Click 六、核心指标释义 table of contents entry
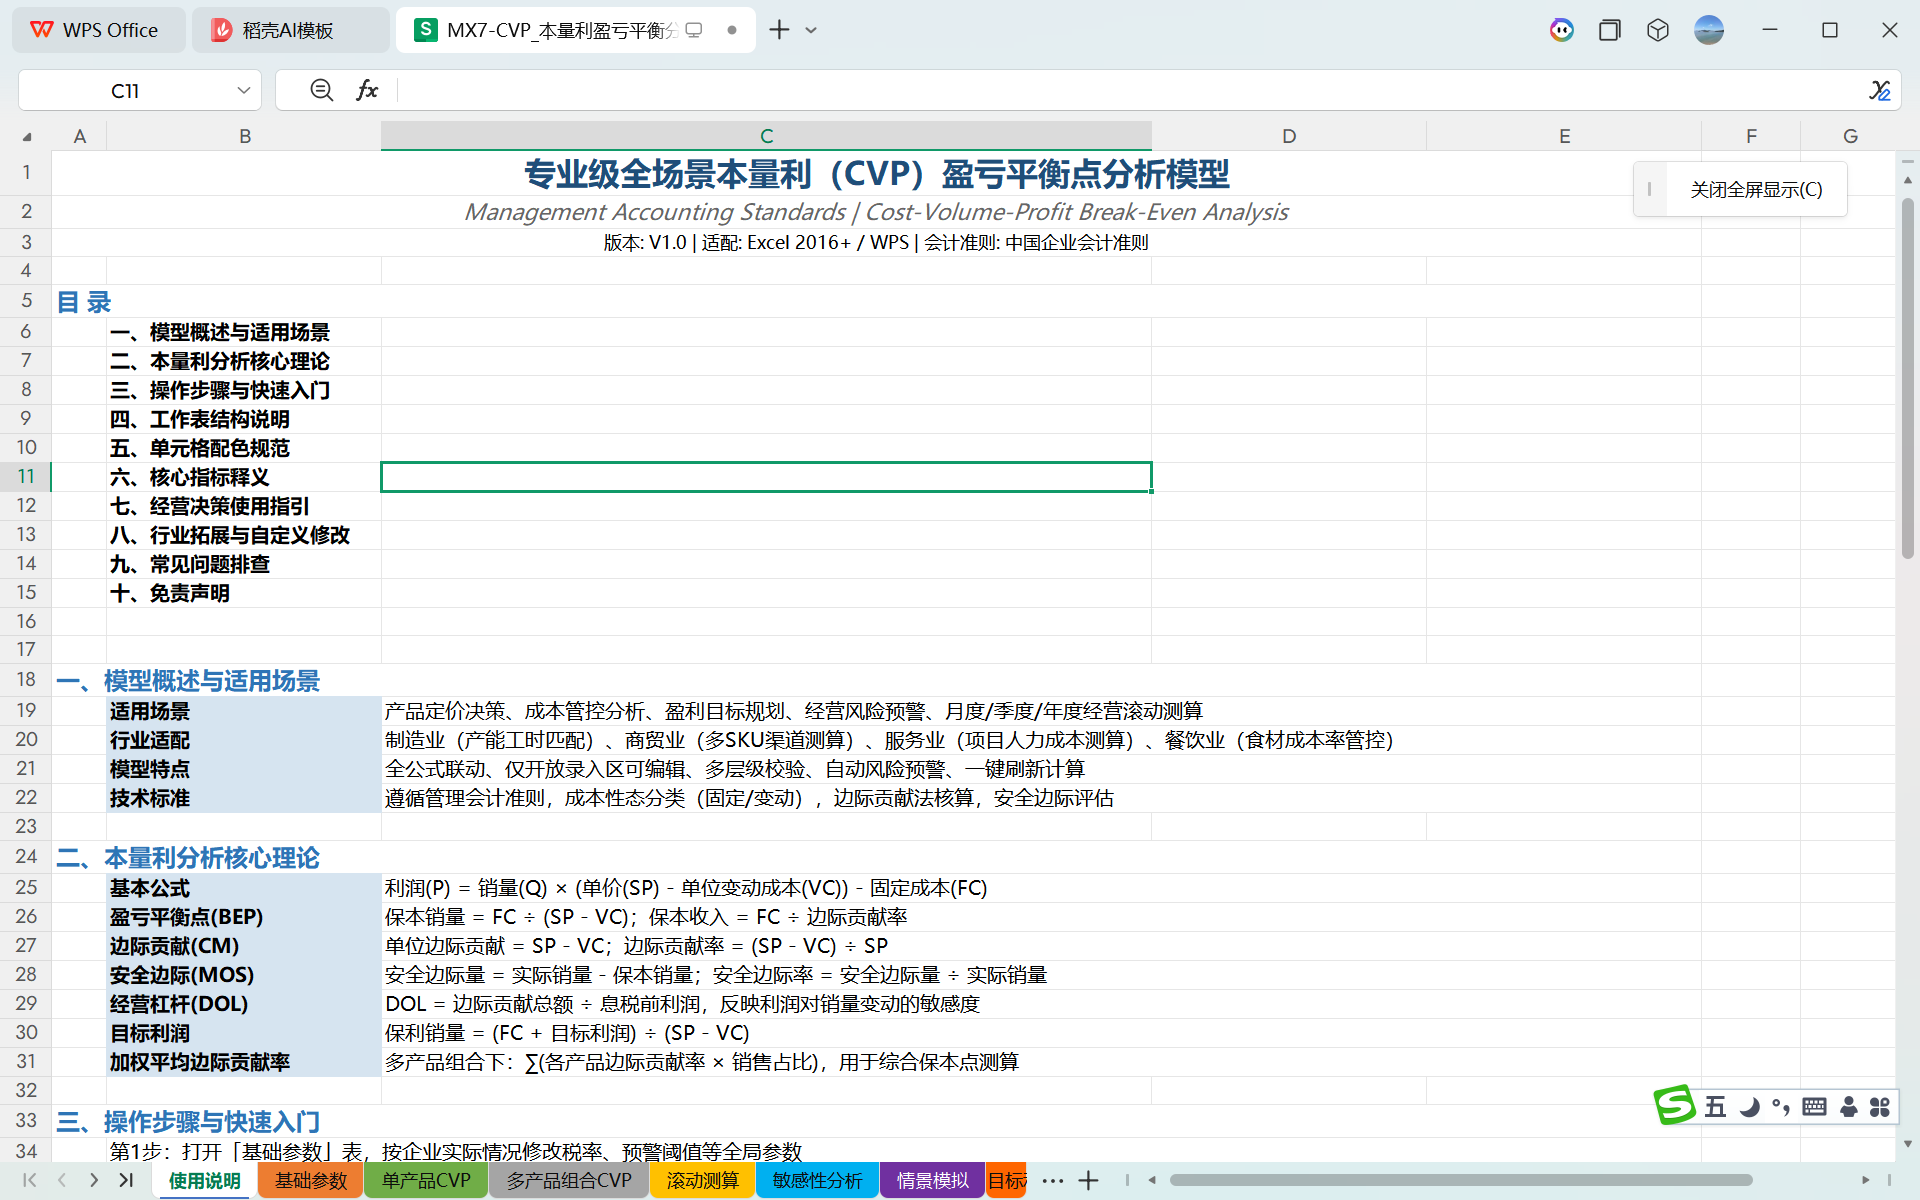 point(190,477)
